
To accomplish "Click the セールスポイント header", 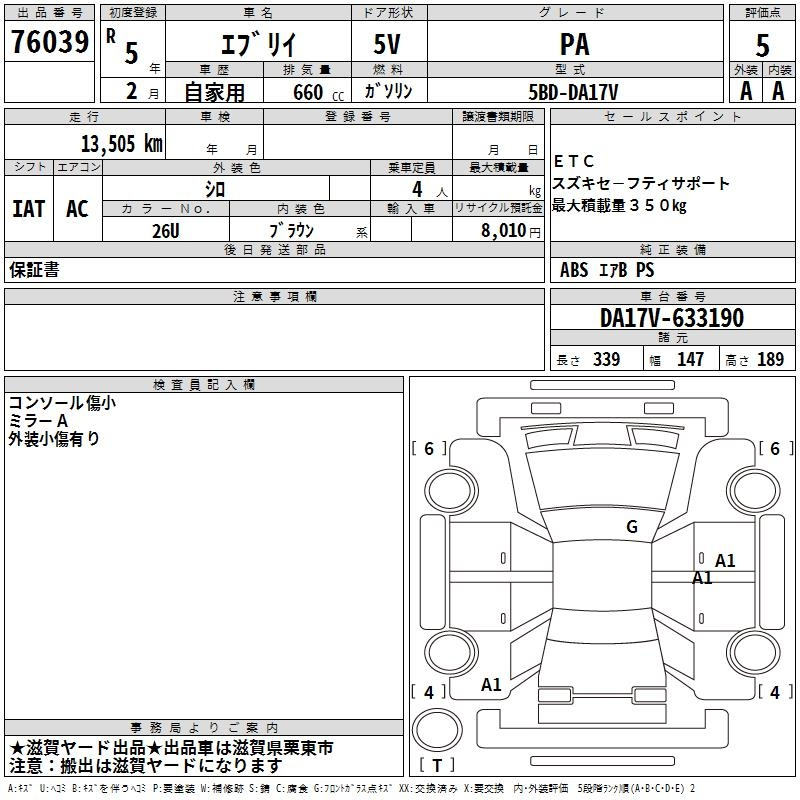I will click(672, 116).
